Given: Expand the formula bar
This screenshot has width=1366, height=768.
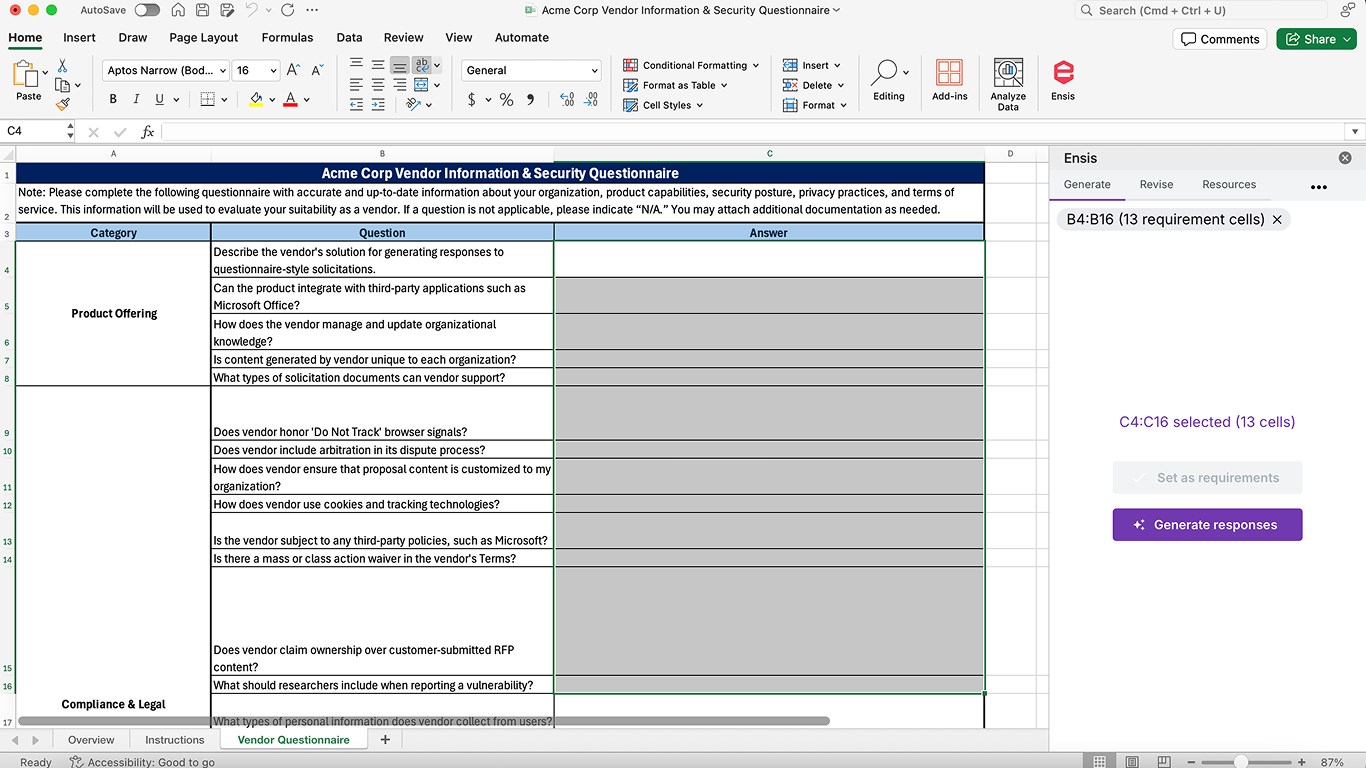Looking at the screenshot, I should [x=1355, y=132].
